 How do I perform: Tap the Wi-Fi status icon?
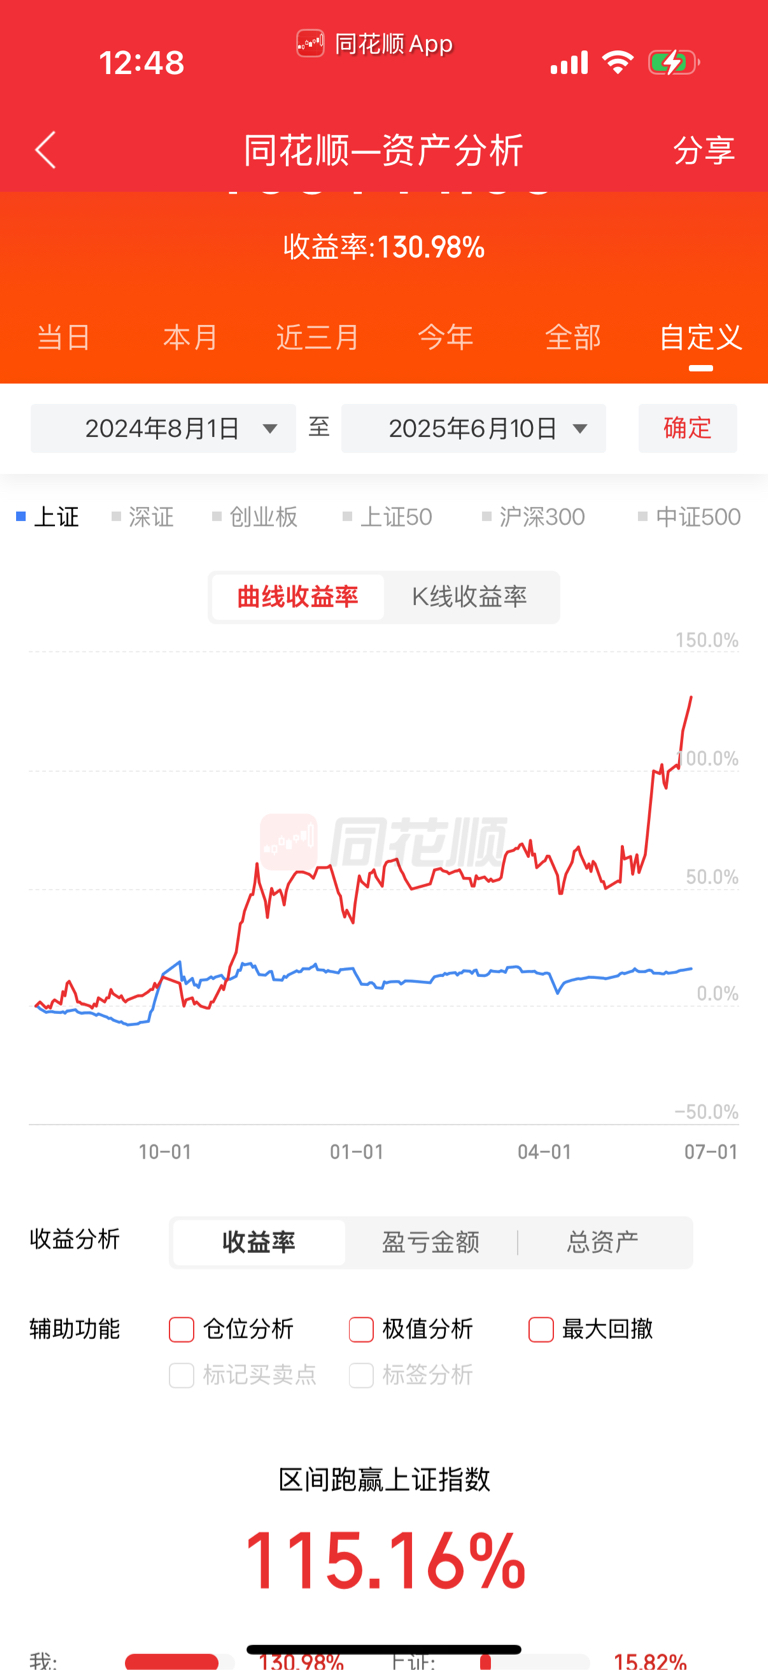[618, 62]
